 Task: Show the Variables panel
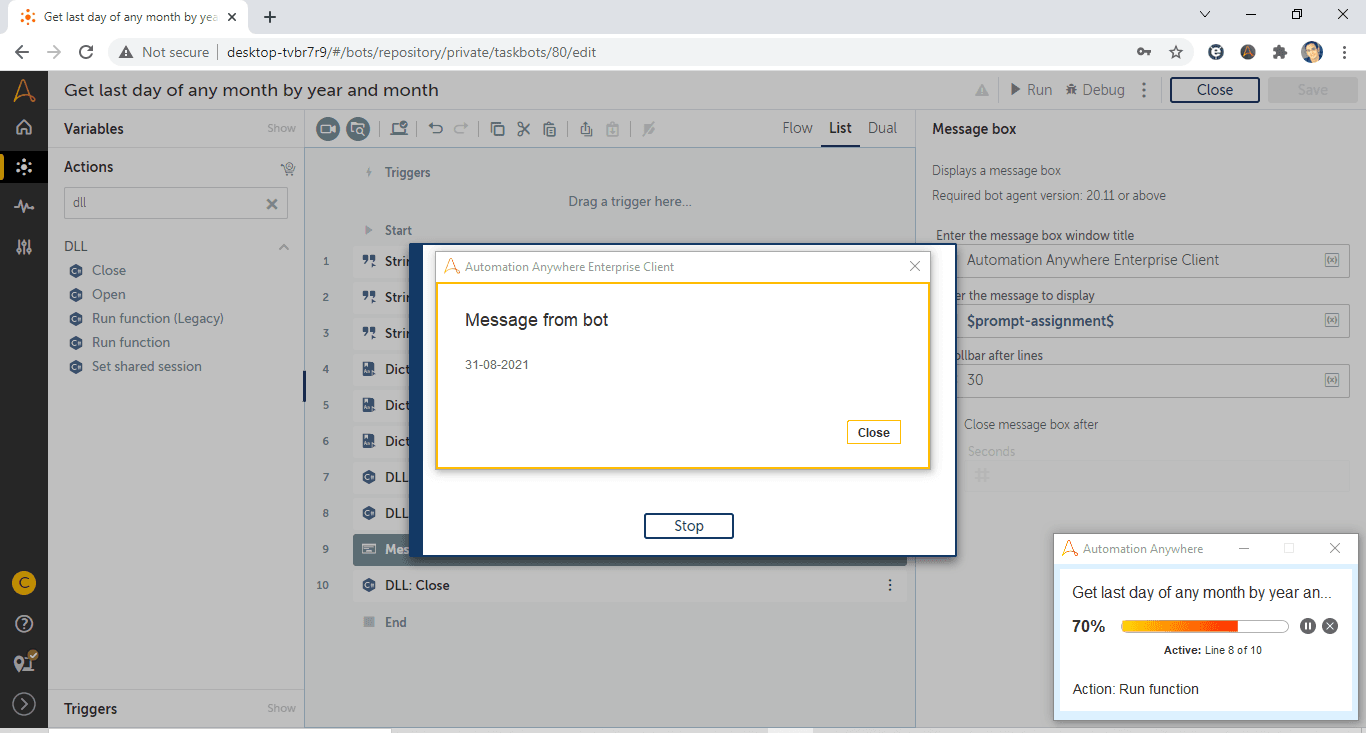[281, 128]
